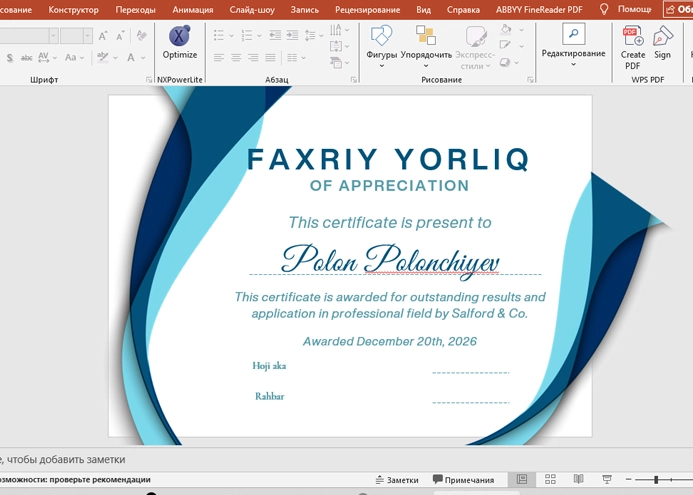Apply the text highlight color

point(103,57)
